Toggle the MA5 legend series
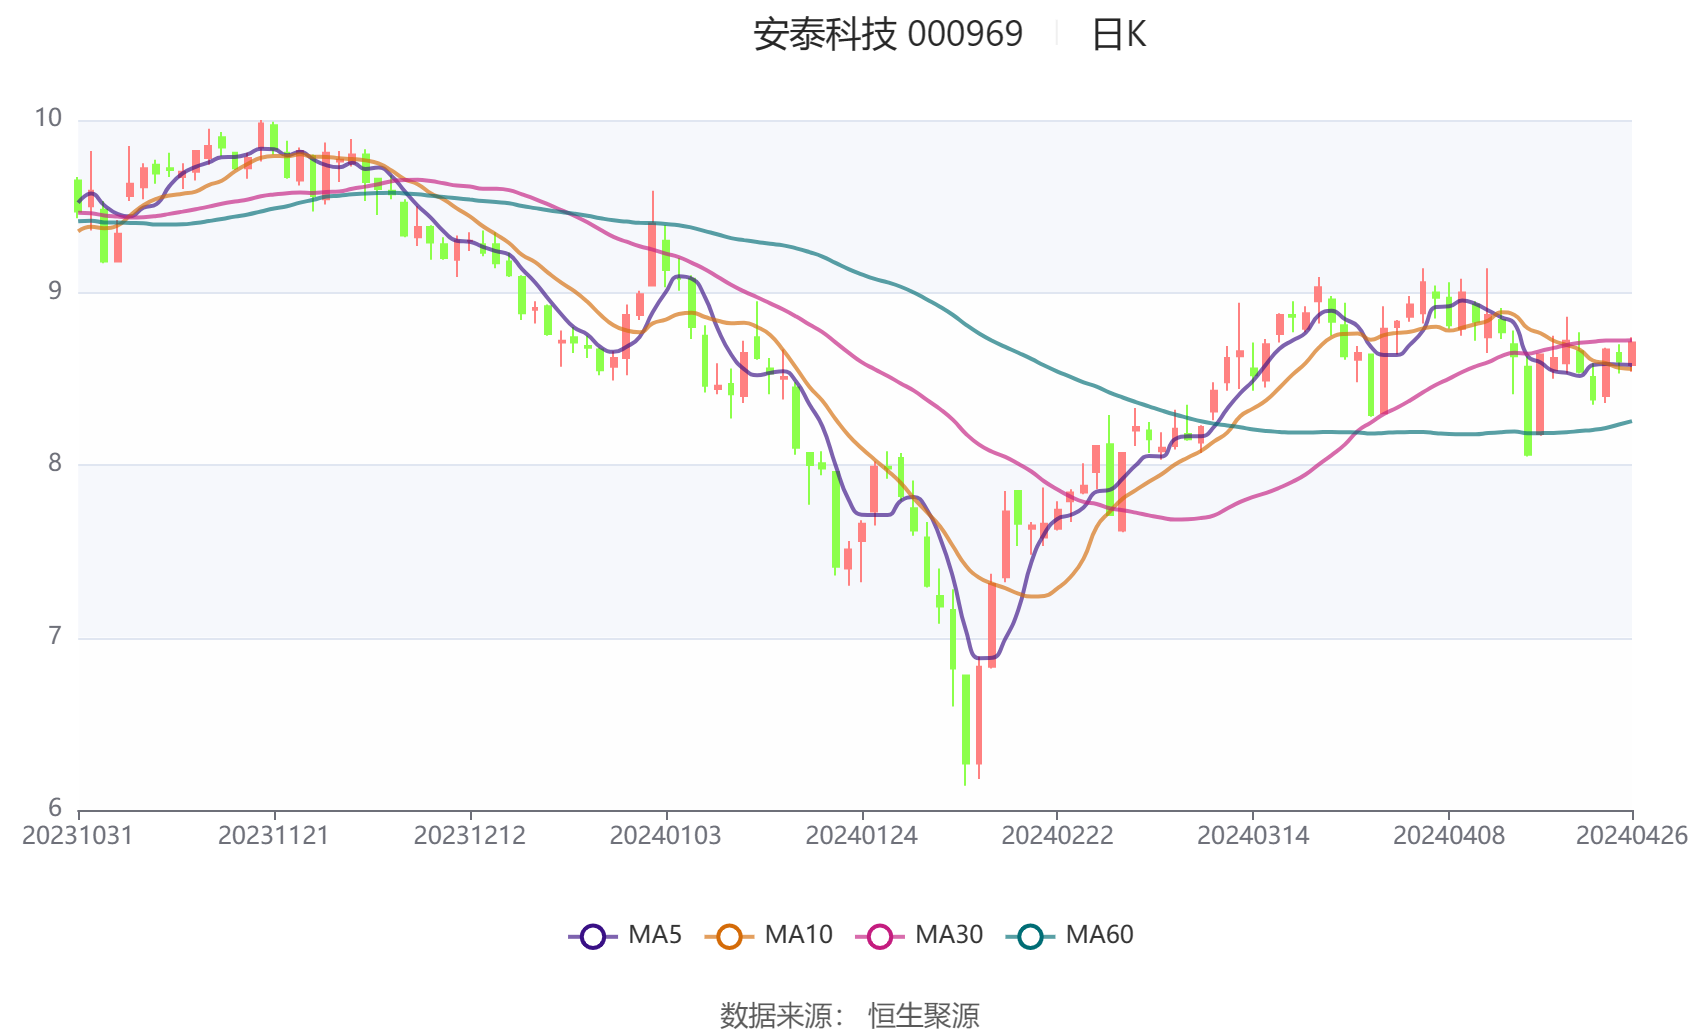This screenshot has width=1700, height=1034. coord(625,936)
